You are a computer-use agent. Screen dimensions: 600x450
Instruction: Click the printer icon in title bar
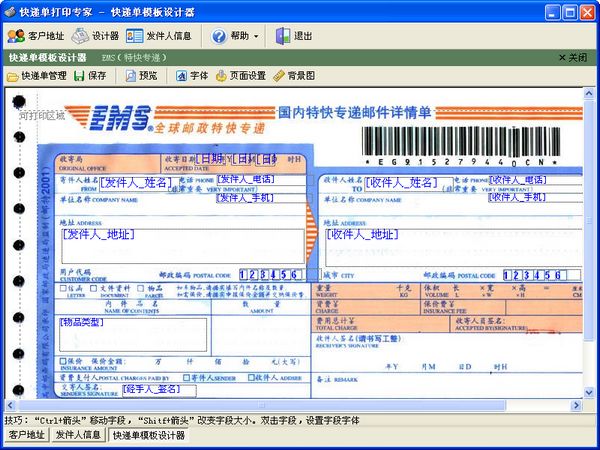pos(10,12)
